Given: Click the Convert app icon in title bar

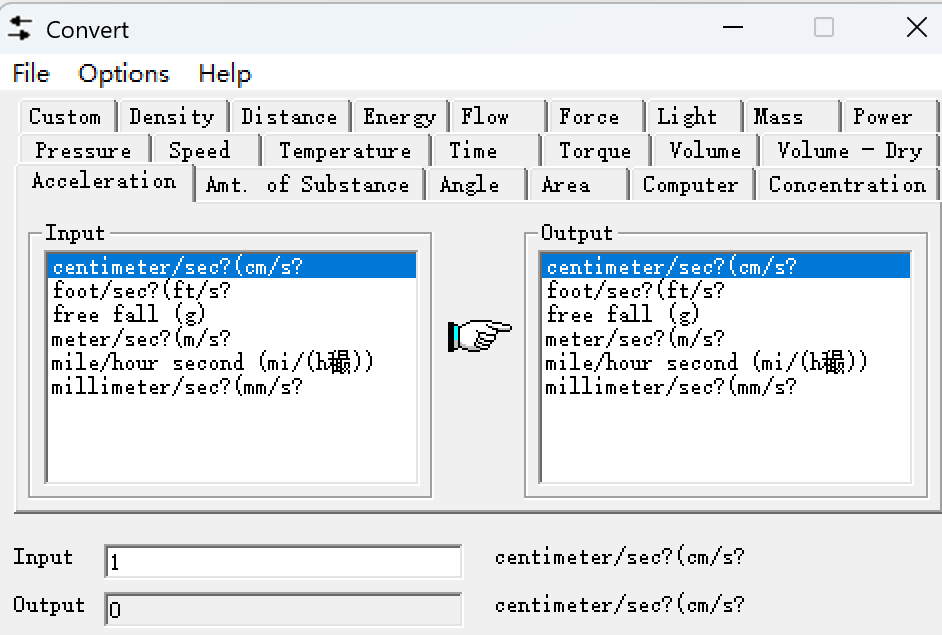Looking at the screenshot, I should [20, 29].
